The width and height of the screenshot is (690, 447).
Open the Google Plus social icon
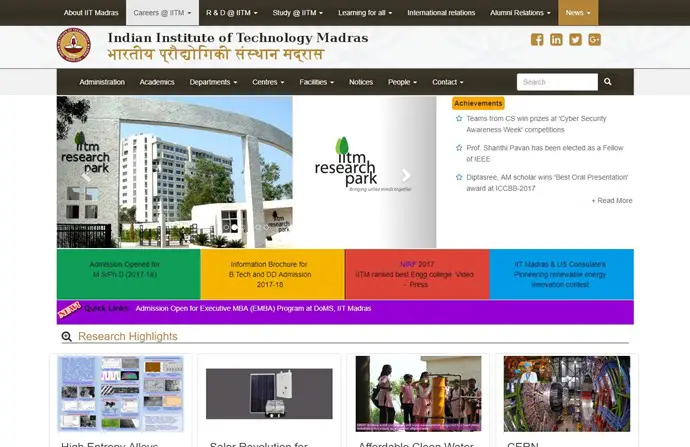pyautogui.click(x=595, y=40)
